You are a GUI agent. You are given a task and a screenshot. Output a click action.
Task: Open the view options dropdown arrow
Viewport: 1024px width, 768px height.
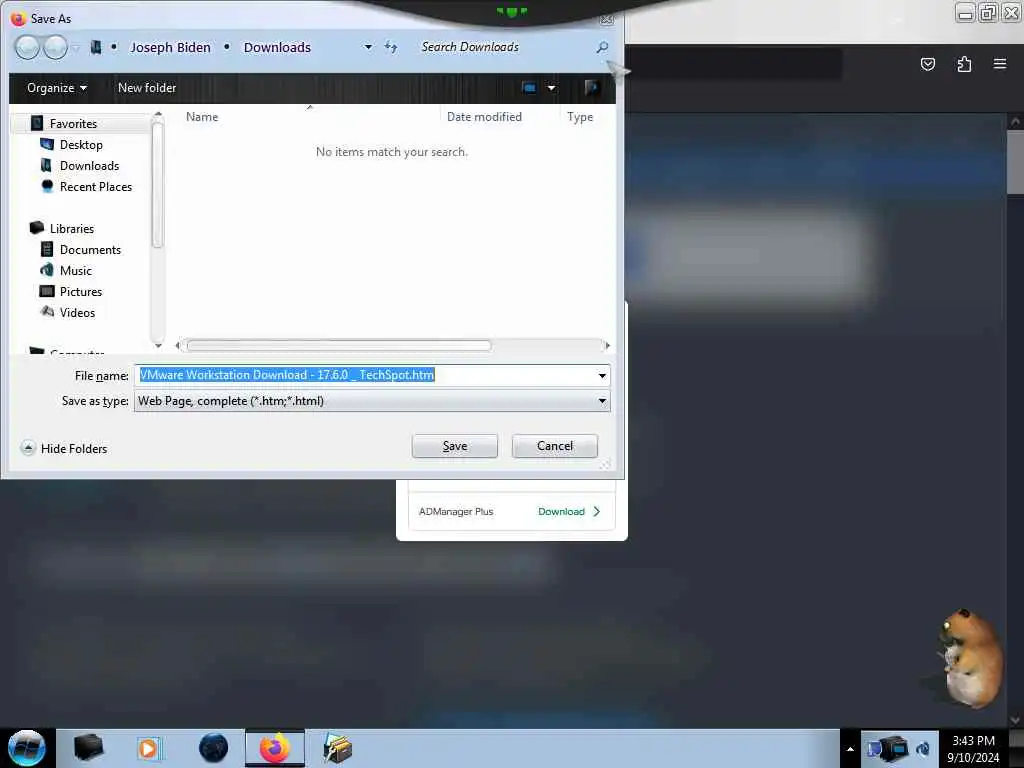pyautogui.click(x=552, y=88)
